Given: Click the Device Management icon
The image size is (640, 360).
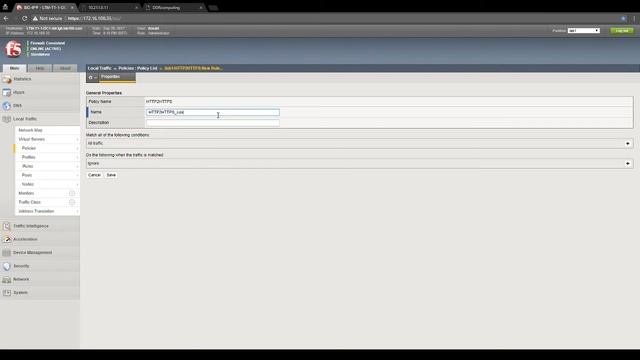Looking at the screenshot, I should [7, 253].
